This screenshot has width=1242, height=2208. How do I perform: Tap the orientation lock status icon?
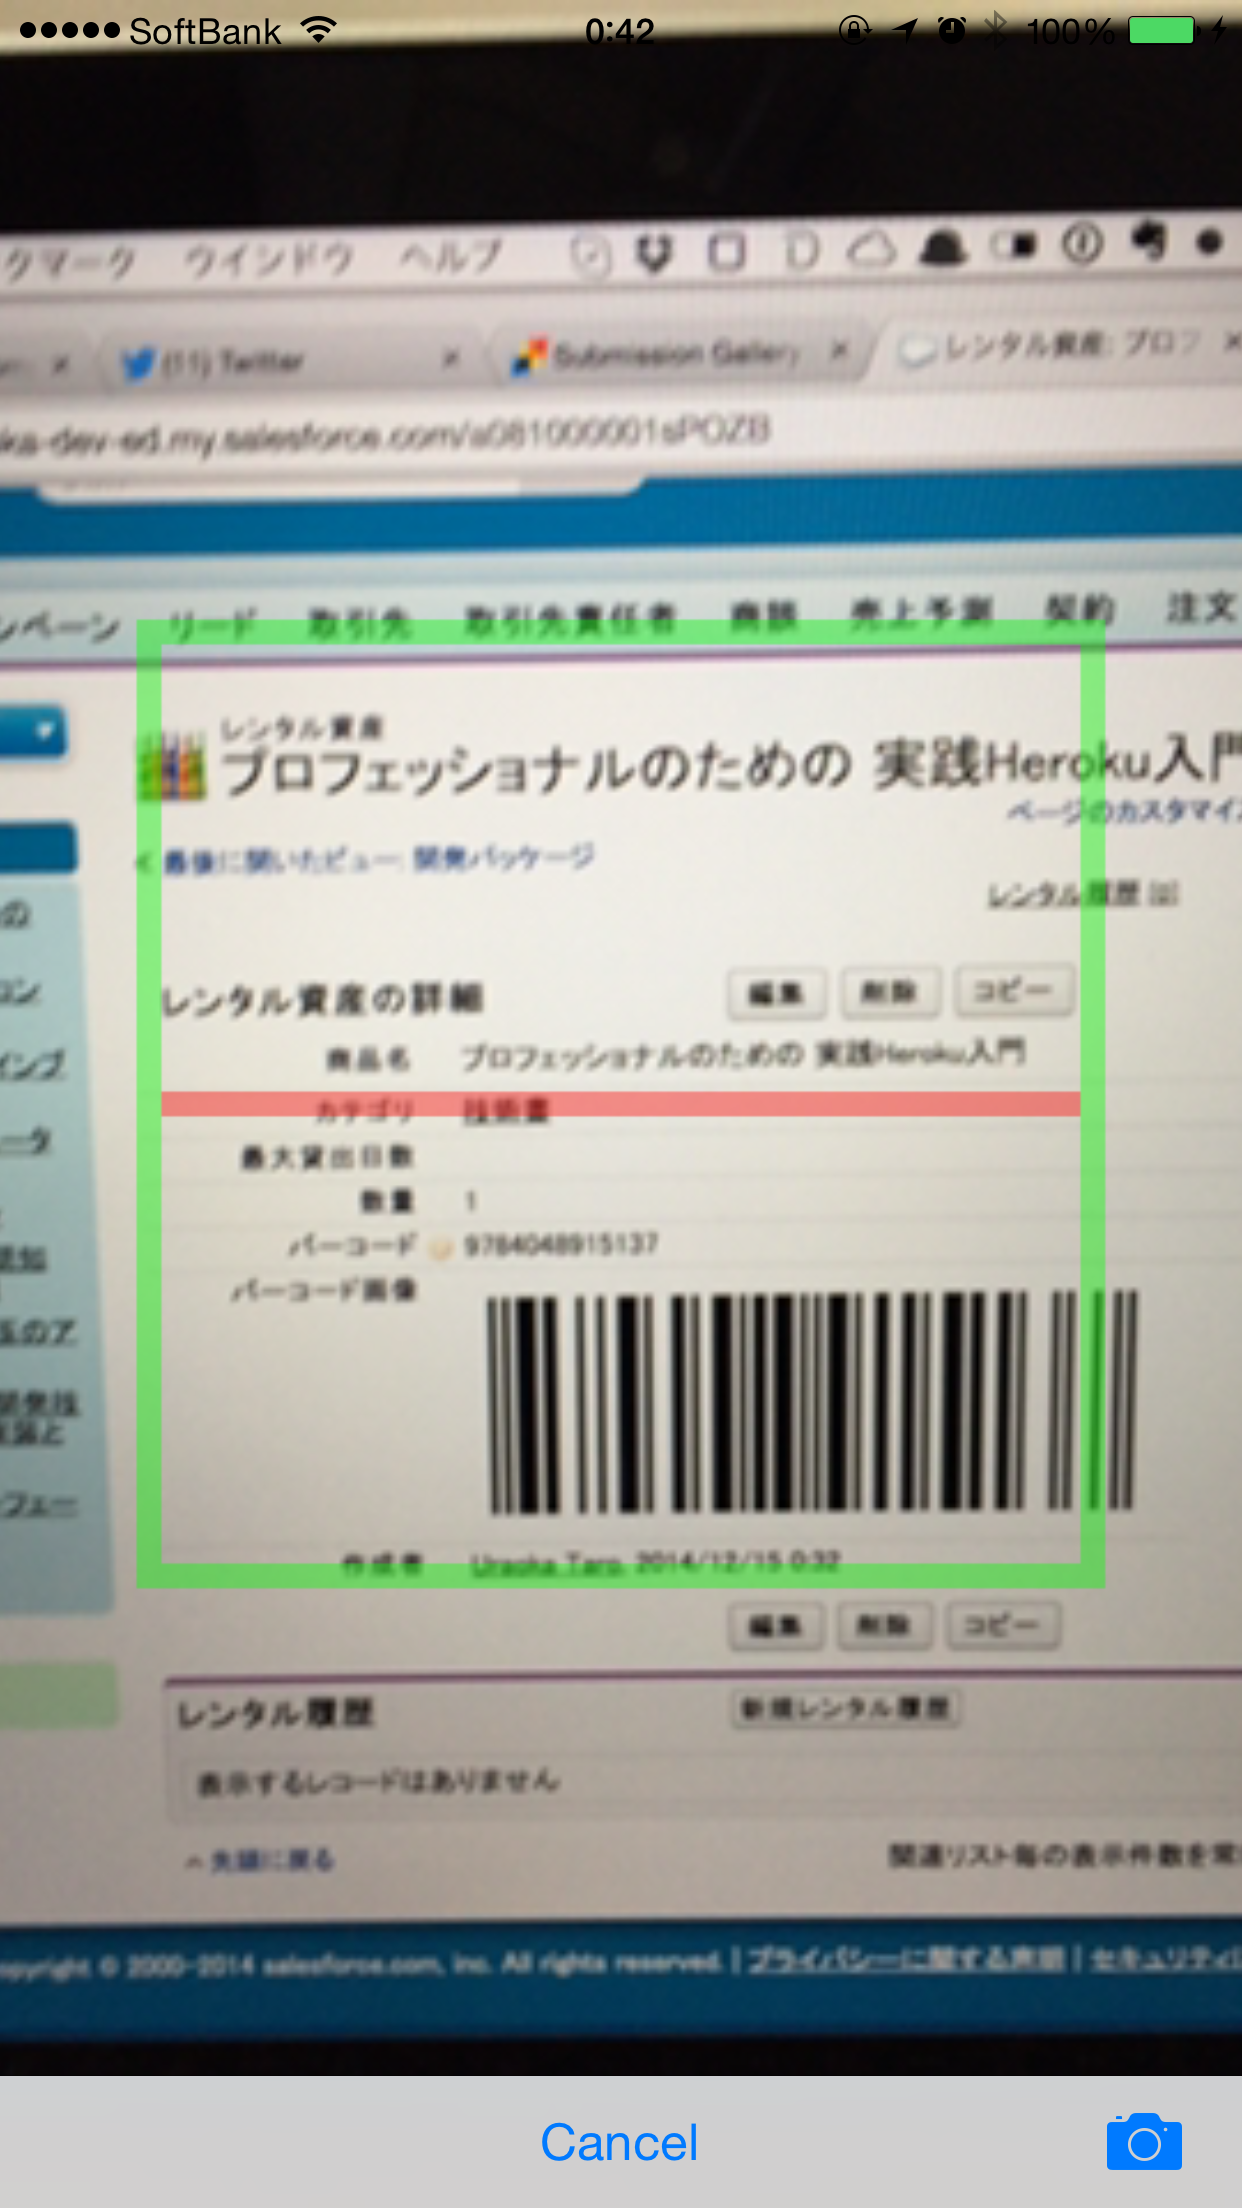pos(855,31)
